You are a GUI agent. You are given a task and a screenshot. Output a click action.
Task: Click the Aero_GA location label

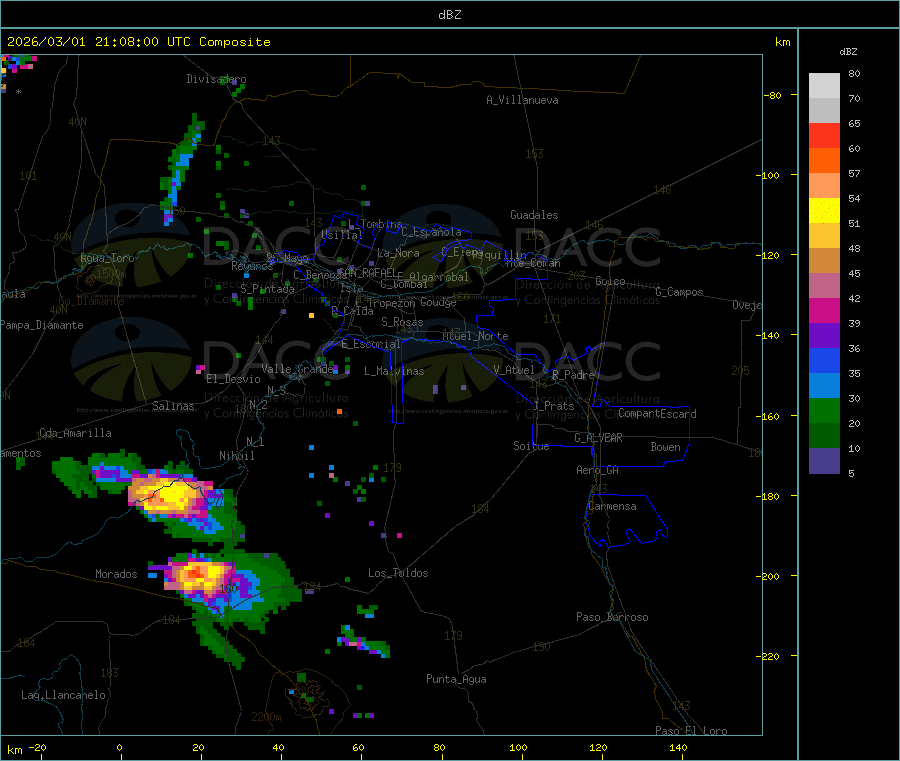click(598, 470)
